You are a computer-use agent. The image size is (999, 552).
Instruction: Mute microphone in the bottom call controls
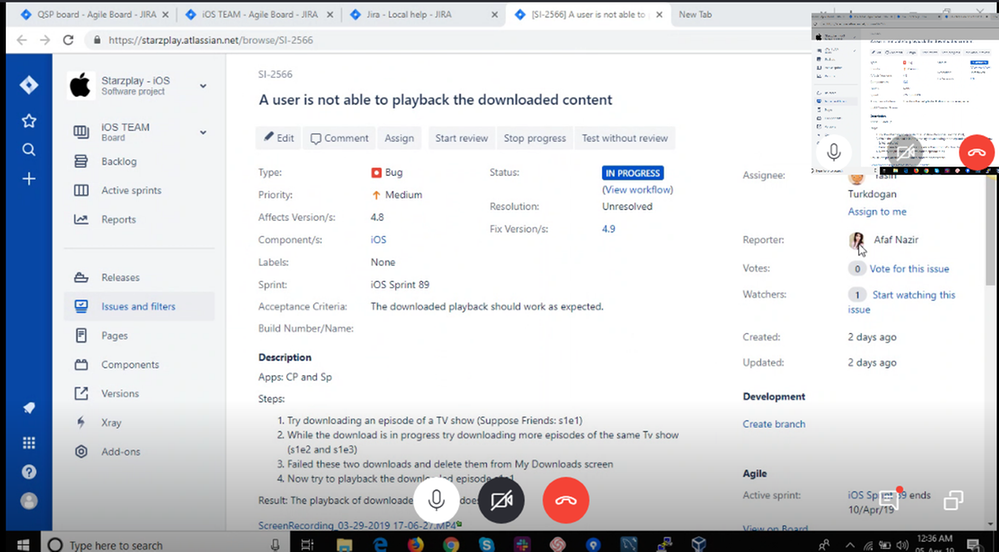[x=436, y=500]
